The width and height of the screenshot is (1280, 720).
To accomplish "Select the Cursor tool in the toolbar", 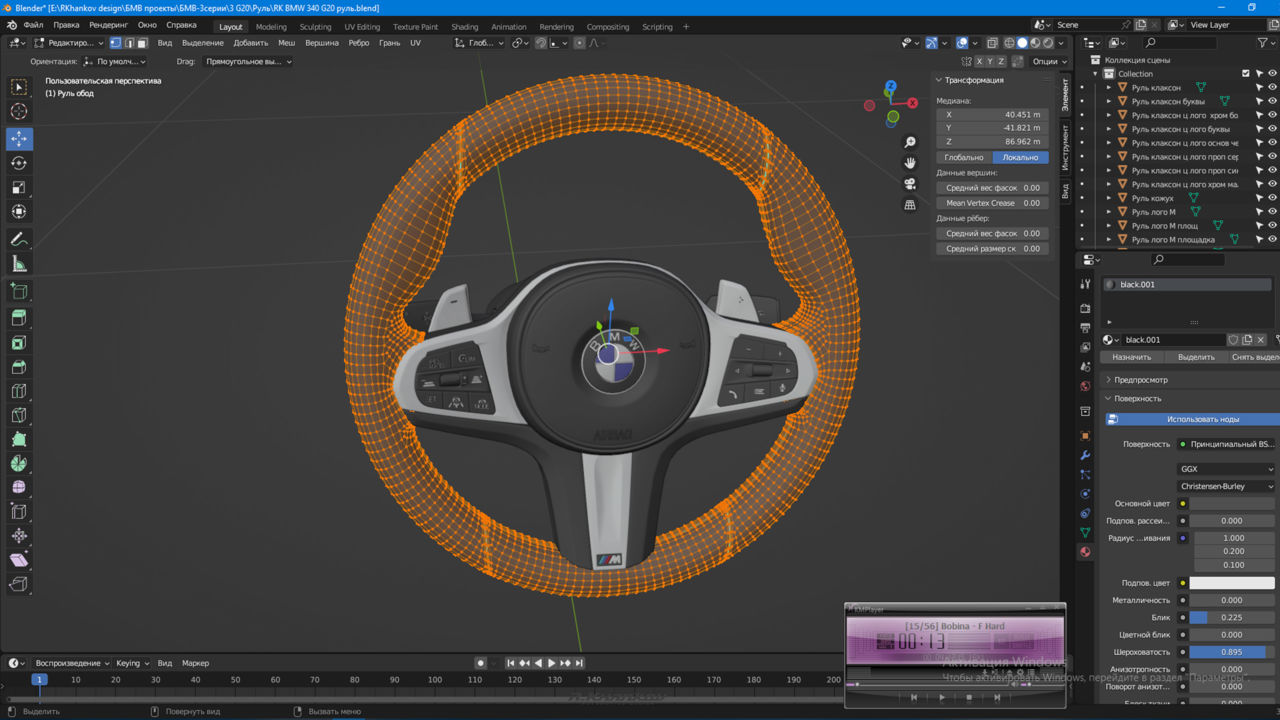I will (19, 111).
